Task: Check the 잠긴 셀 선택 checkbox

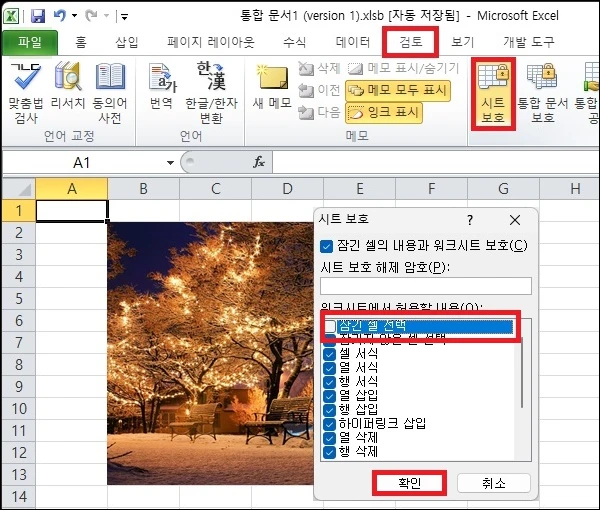Action: (x=330, y=326)
